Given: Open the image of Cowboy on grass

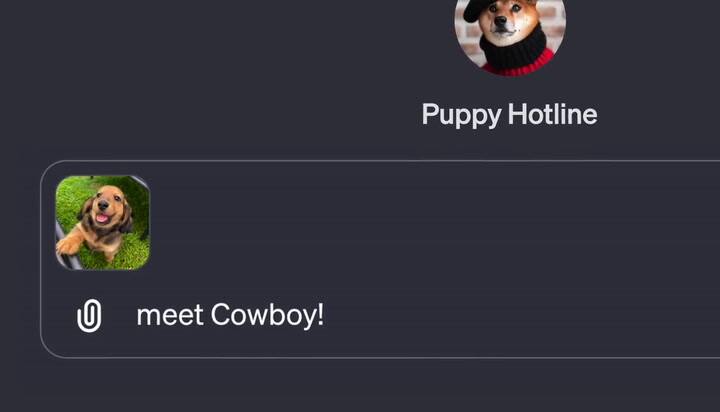Looking at the screenshot, I should pyautogui.click(x=102, y=222).
